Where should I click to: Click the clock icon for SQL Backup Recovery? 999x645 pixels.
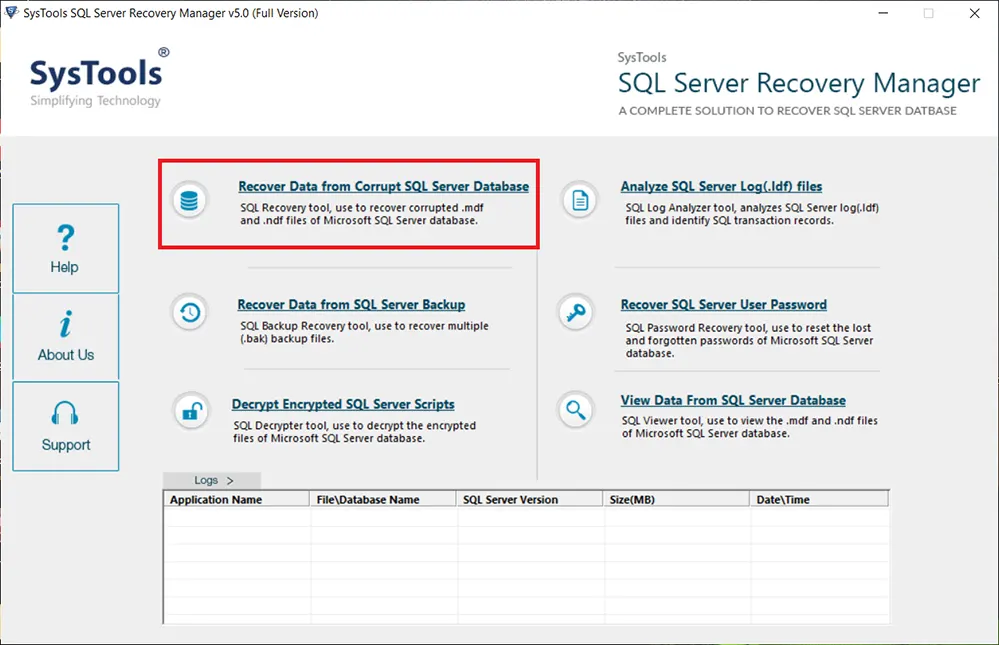click(x=190, y=312)
